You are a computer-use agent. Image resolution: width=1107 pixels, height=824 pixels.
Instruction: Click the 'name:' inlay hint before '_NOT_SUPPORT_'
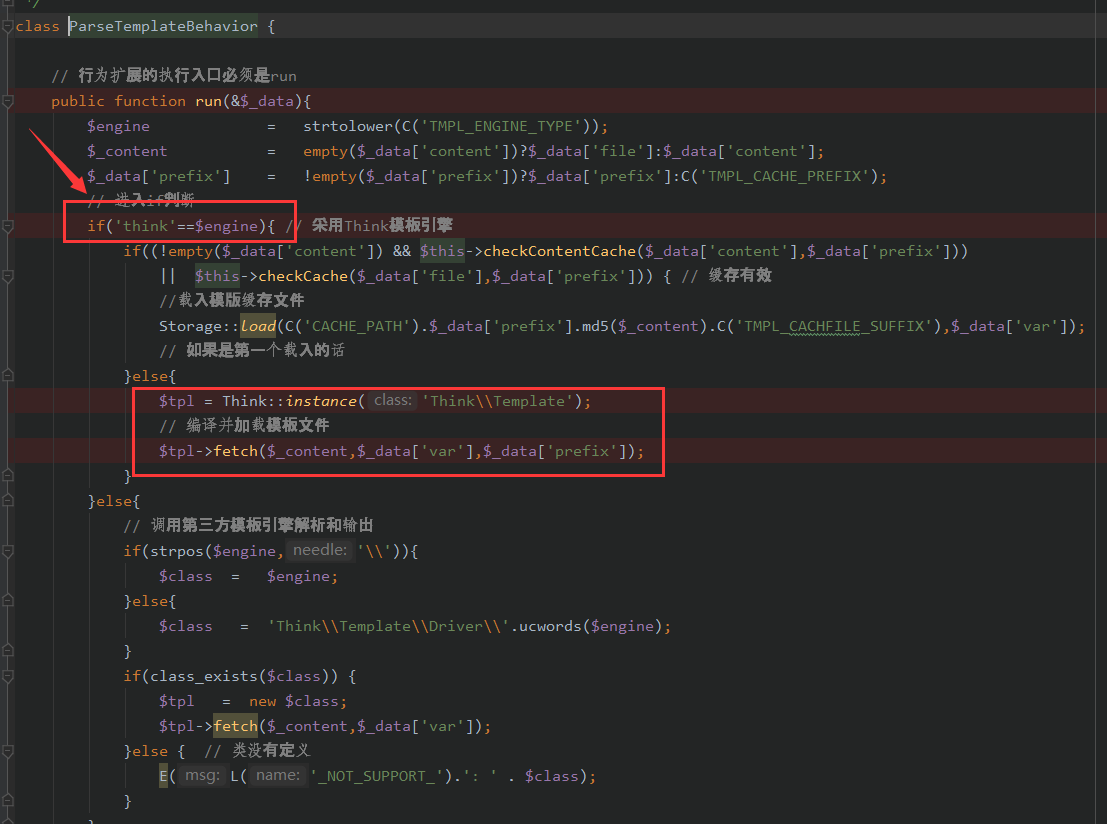[x=276, y=776]
